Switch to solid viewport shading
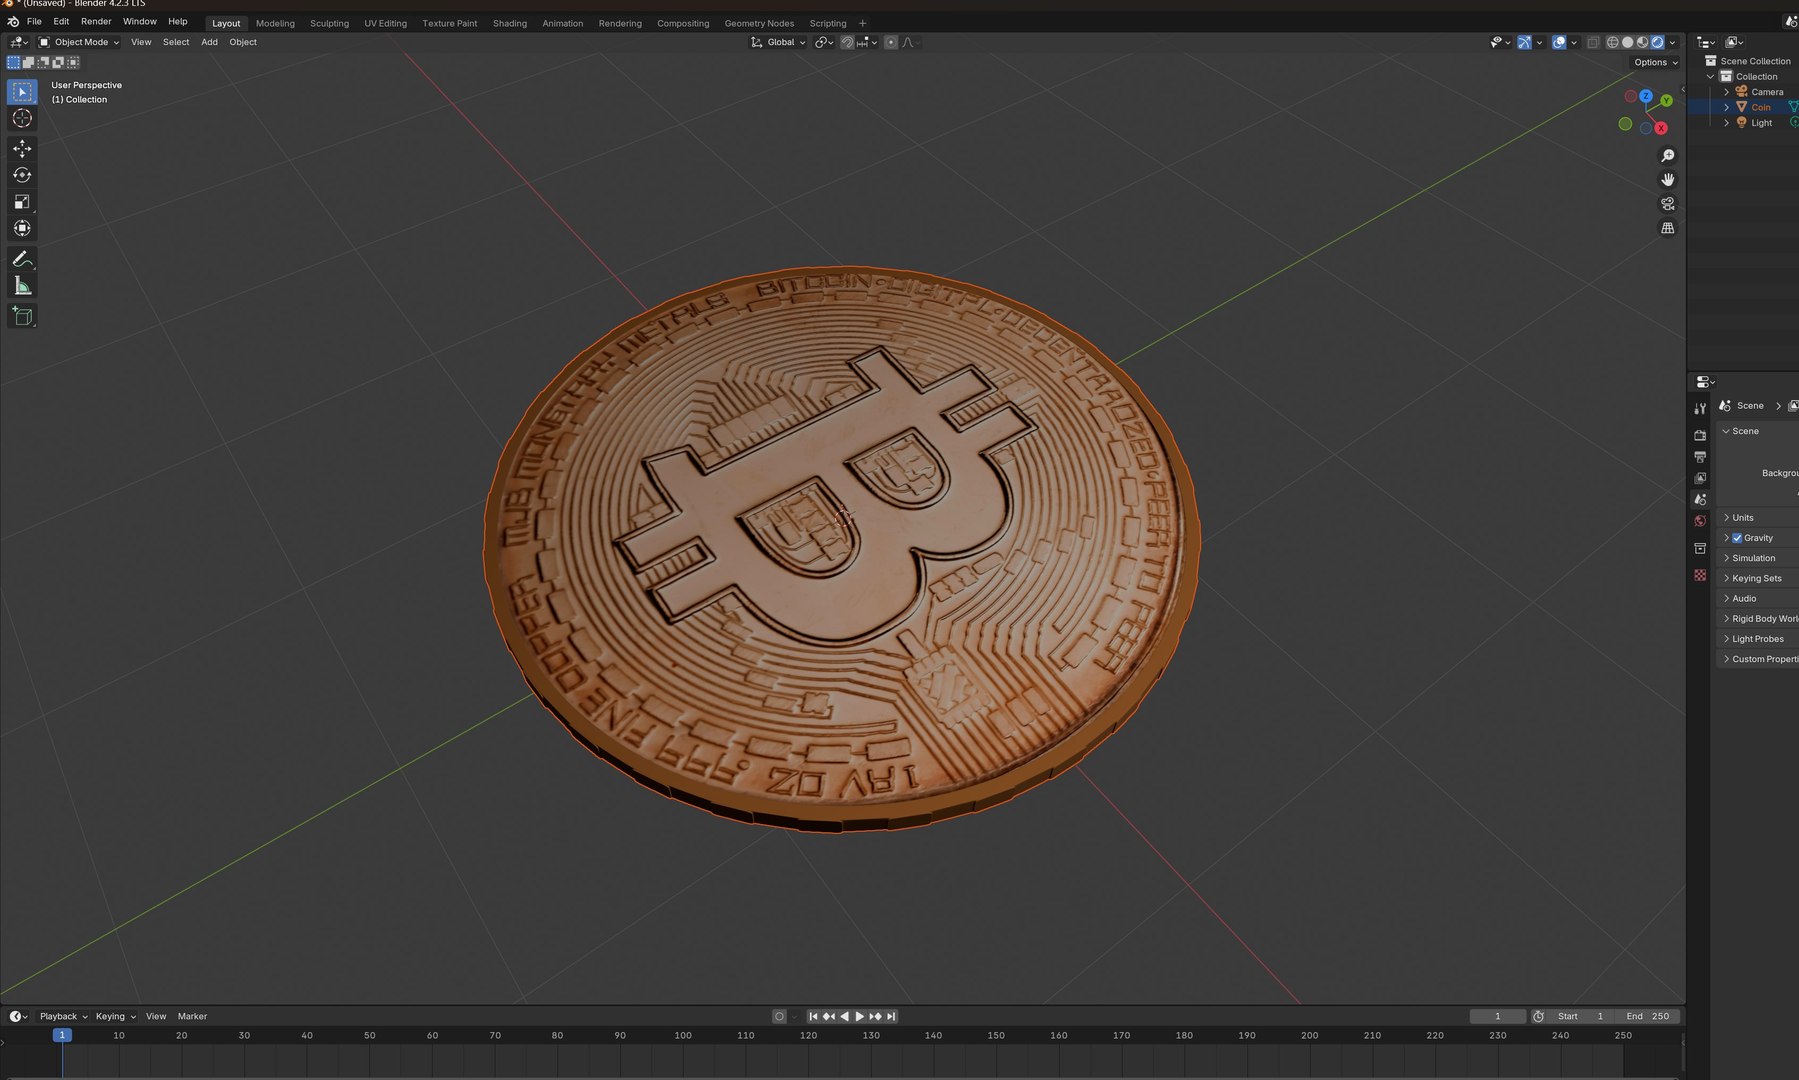 (1627, 42)
